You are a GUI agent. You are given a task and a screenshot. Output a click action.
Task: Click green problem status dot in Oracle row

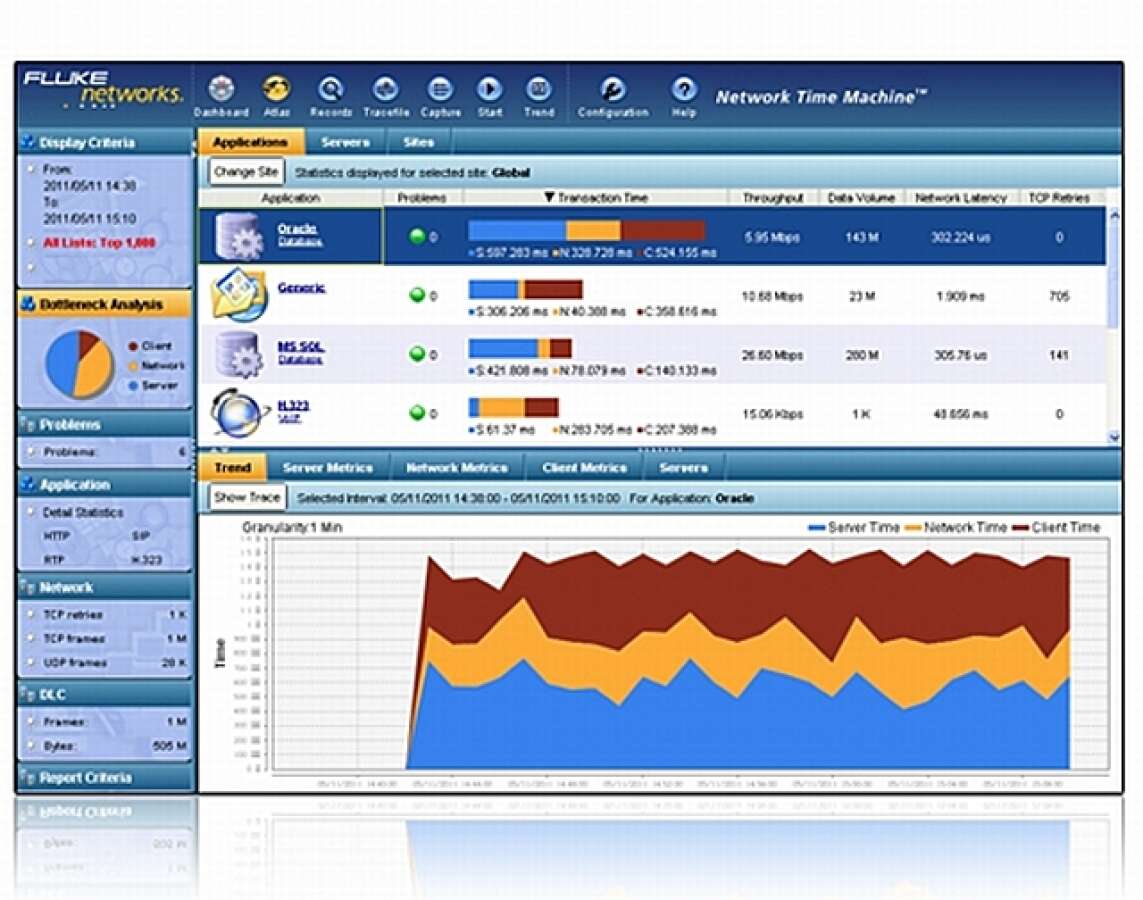click(417, 236)
